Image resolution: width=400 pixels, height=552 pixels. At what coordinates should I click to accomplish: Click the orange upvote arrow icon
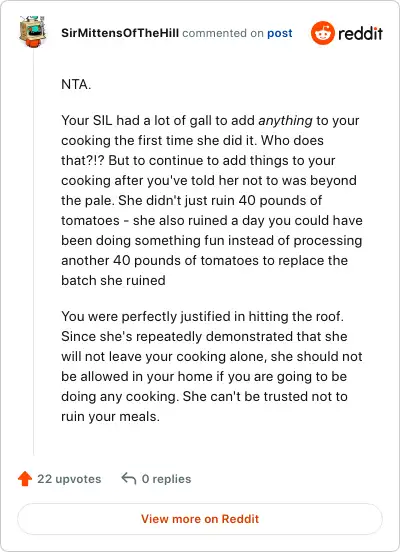pos(25,479)
